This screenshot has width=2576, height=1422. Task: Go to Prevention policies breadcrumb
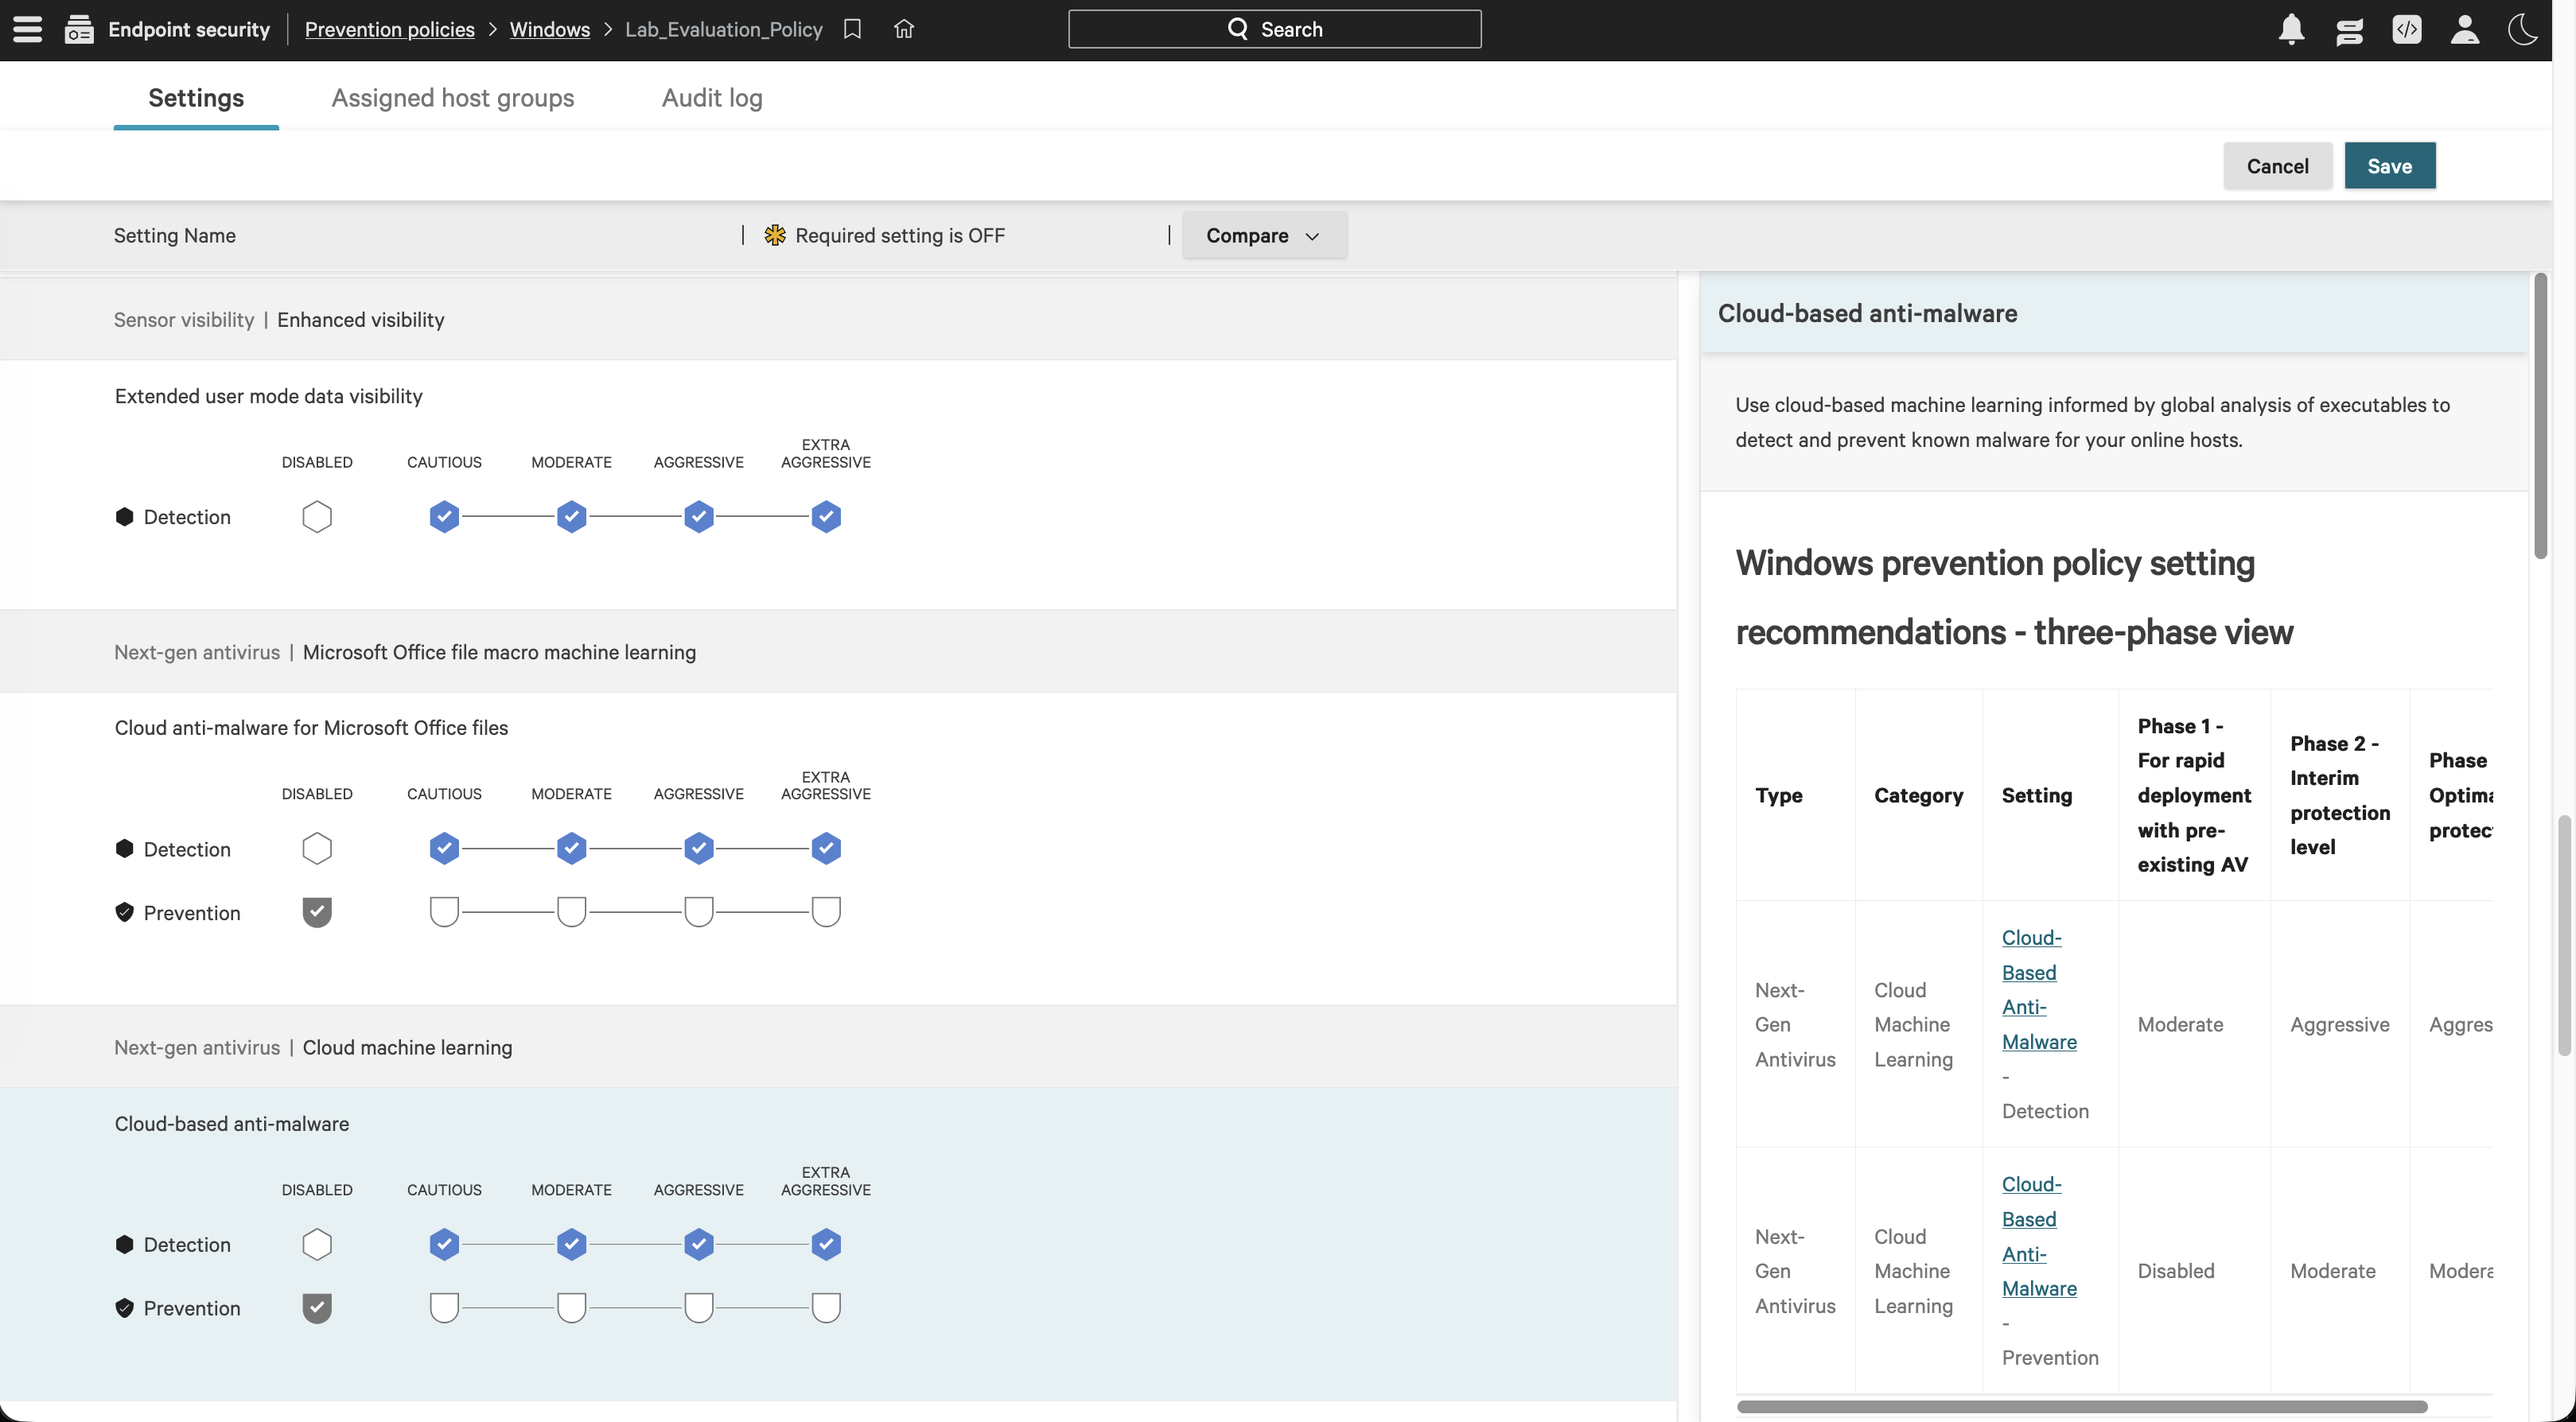point(389,29)
